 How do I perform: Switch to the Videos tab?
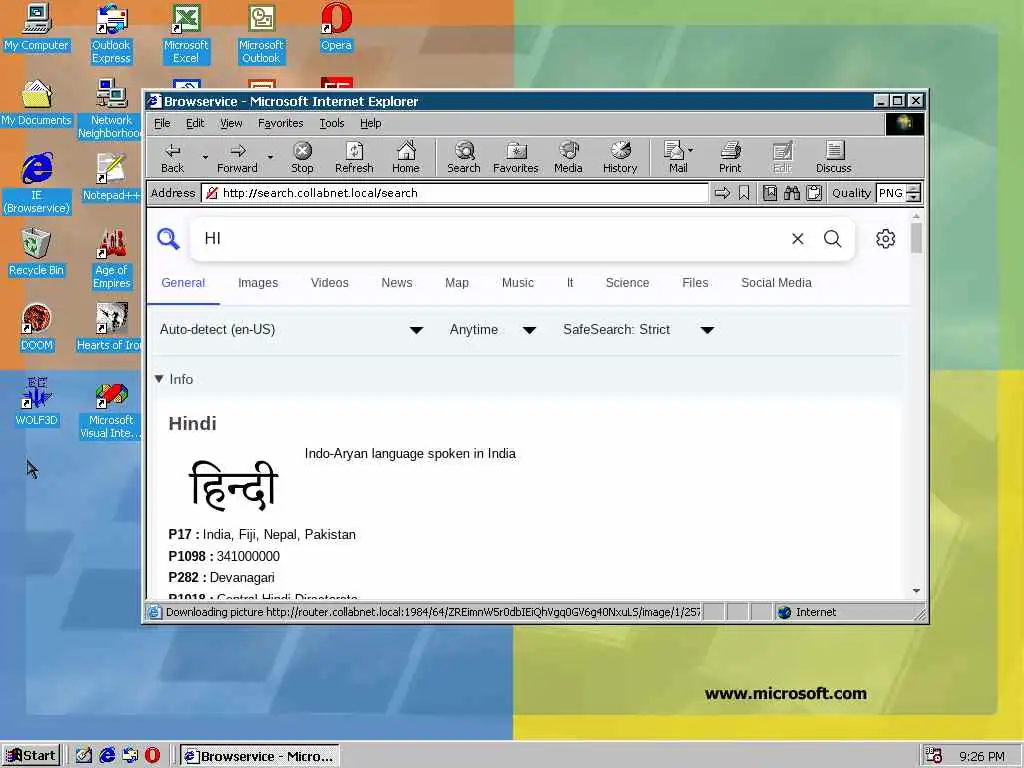coord(329,283)
